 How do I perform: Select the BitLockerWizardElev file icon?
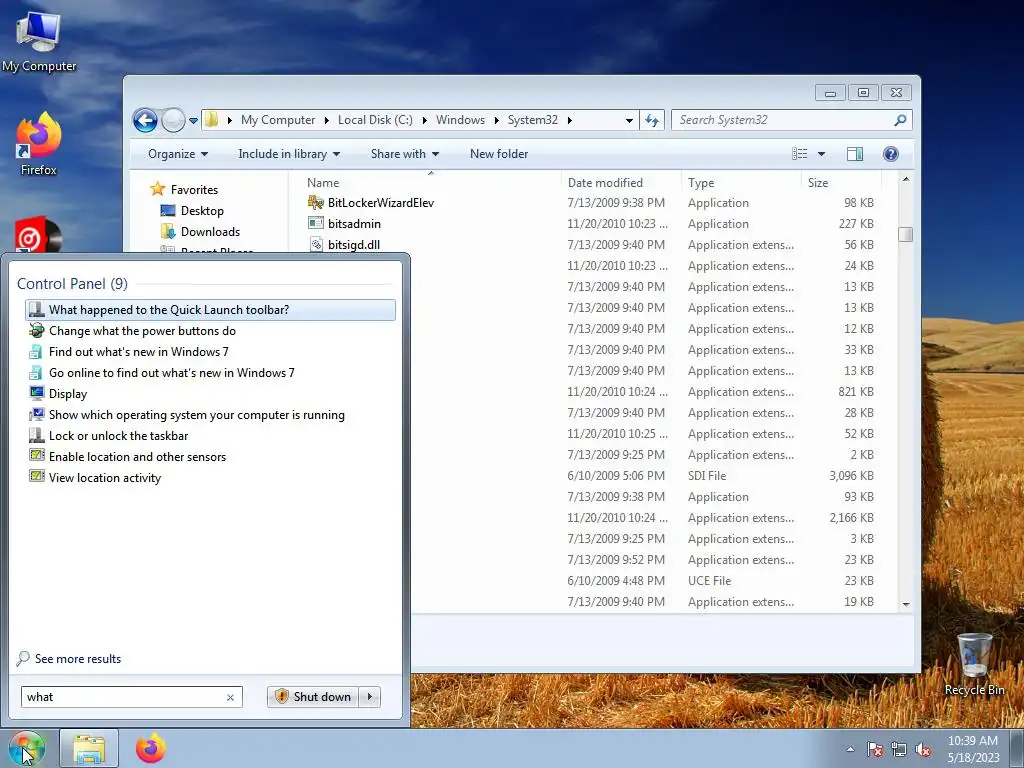click(315, 202)
